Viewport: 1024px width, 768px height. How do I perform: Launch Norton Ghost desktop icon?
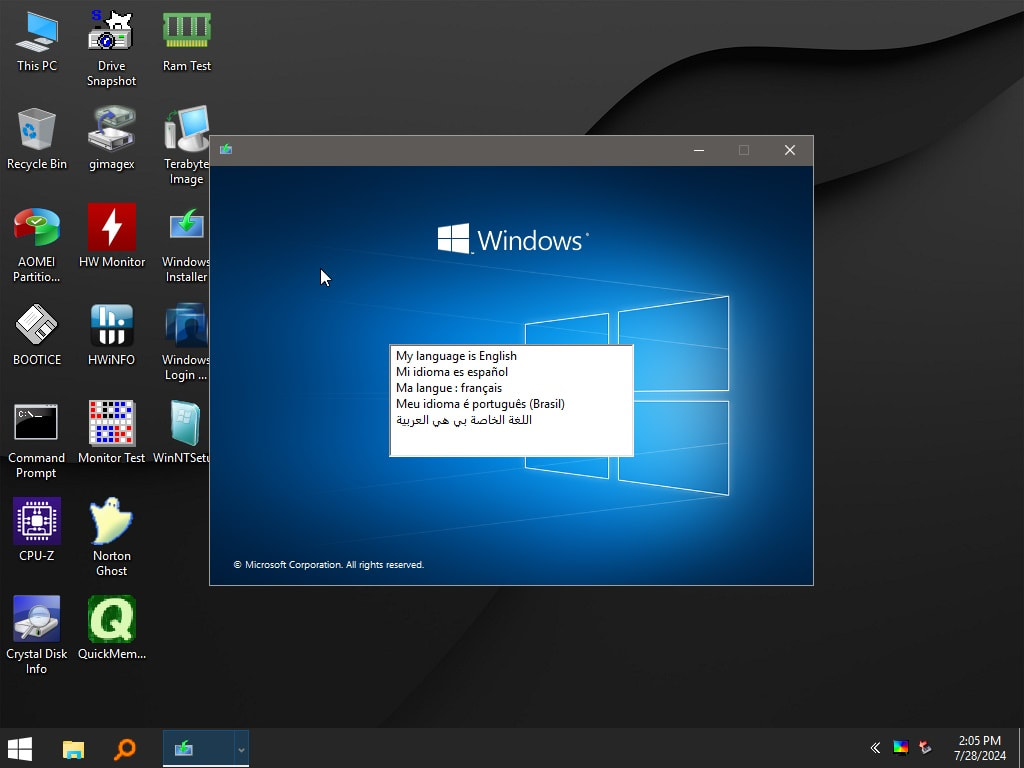pos(112,539)
